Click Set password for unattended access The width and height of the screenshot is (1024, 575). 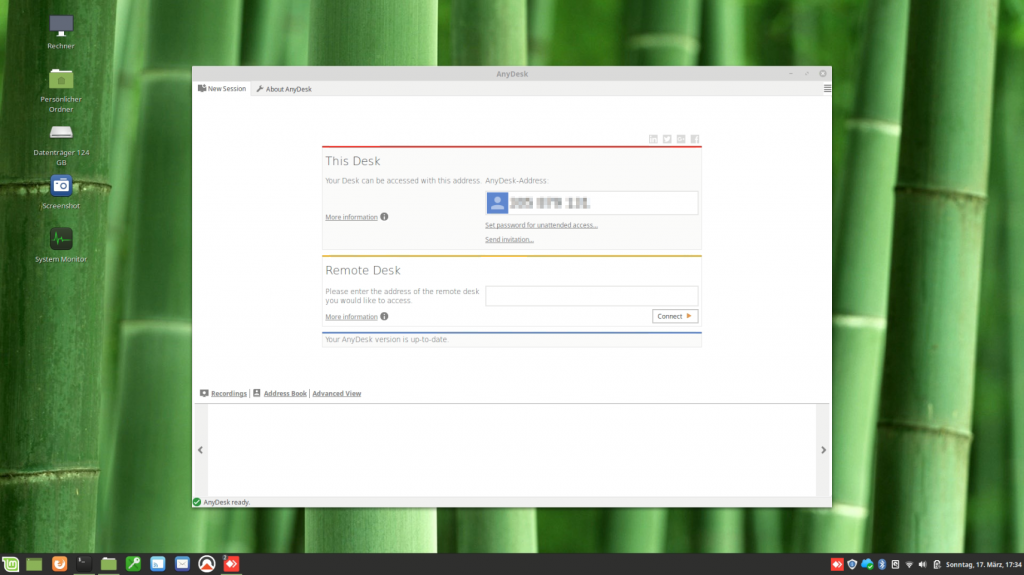[x=541, y=226]
